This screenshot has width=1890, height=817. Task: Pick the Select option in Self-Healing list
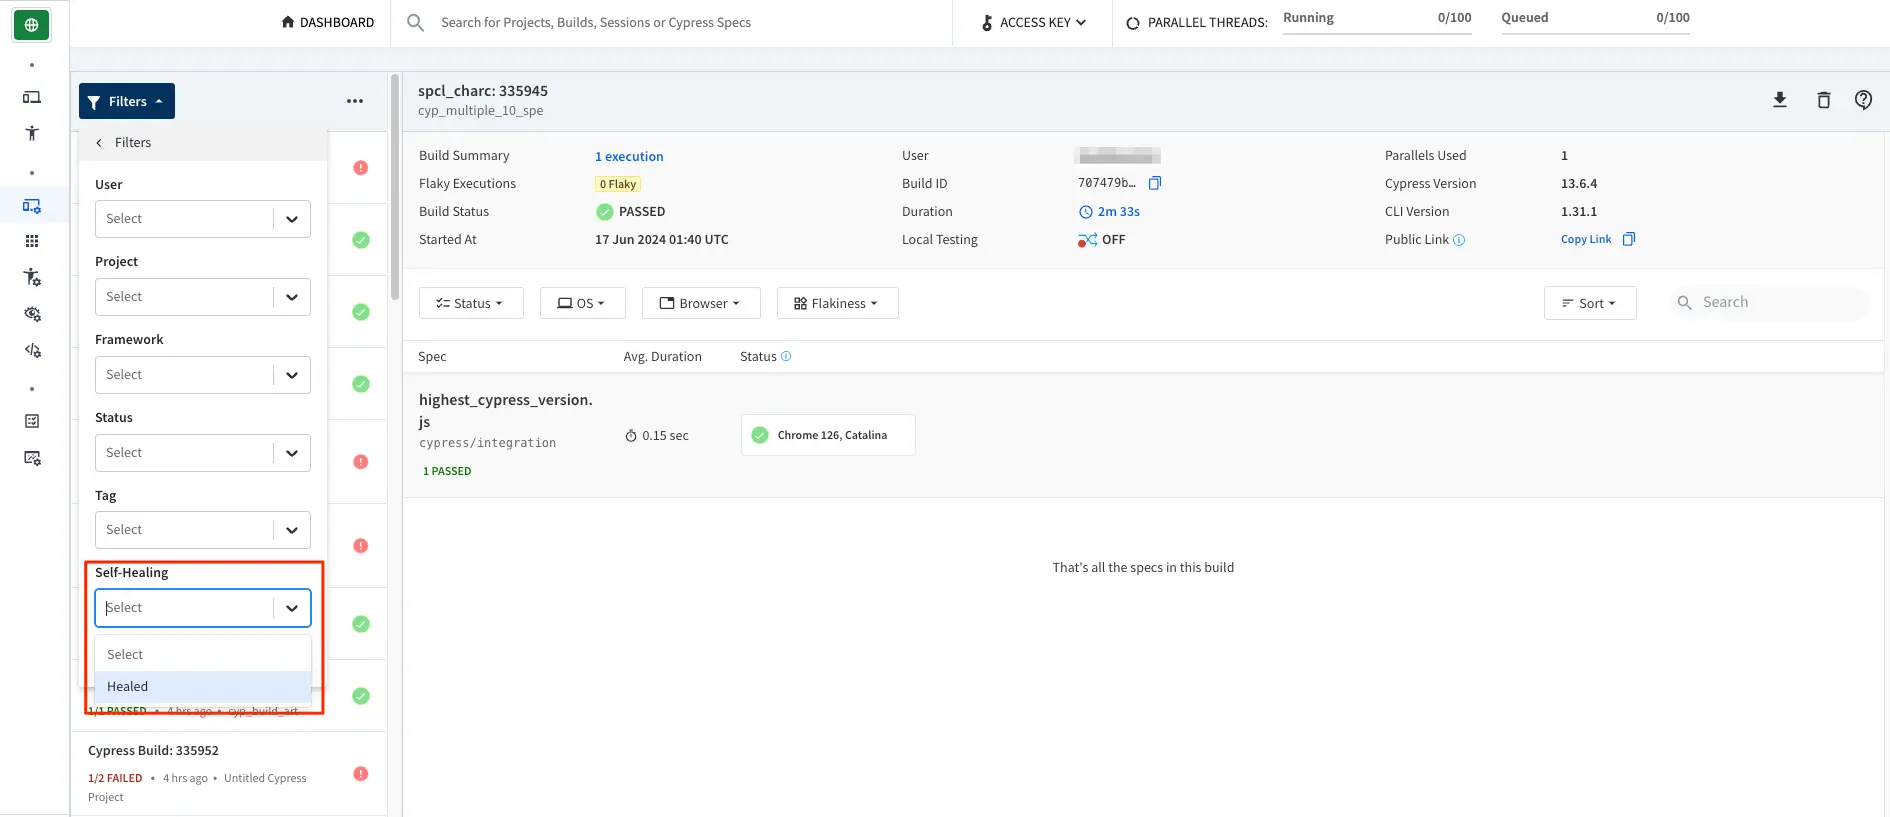coord(203,654)
